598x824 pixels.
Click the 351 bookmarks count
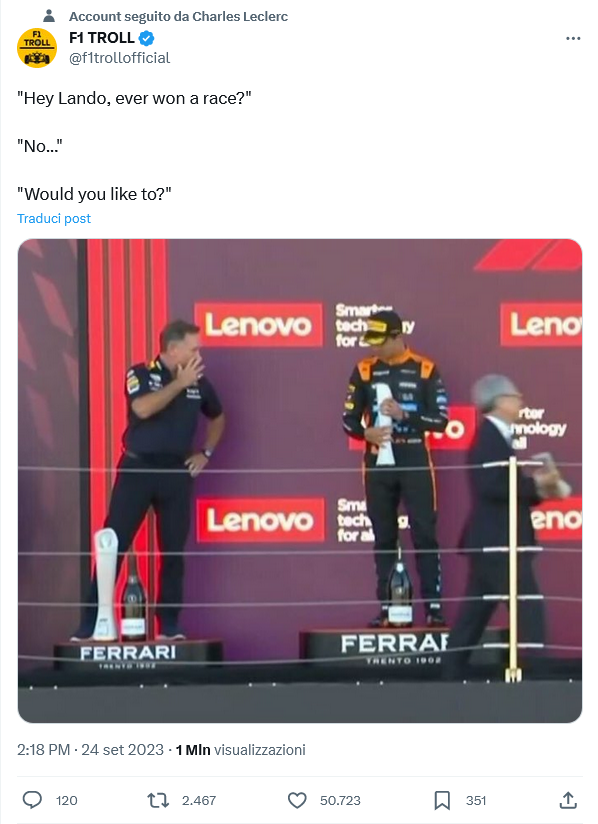476,800
